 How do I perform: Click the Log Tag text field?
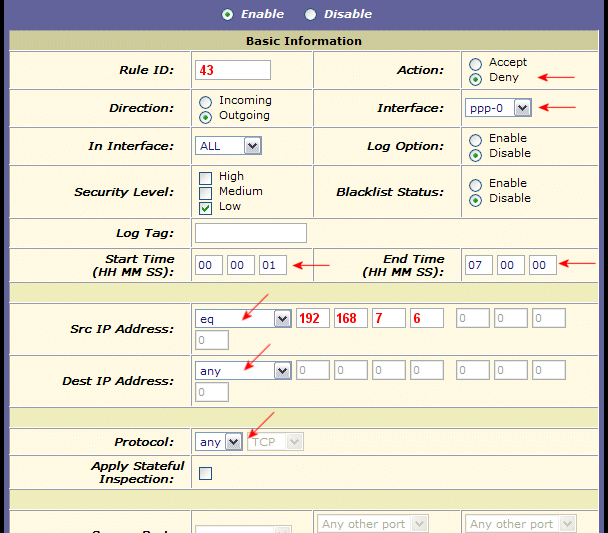[250, 233]
